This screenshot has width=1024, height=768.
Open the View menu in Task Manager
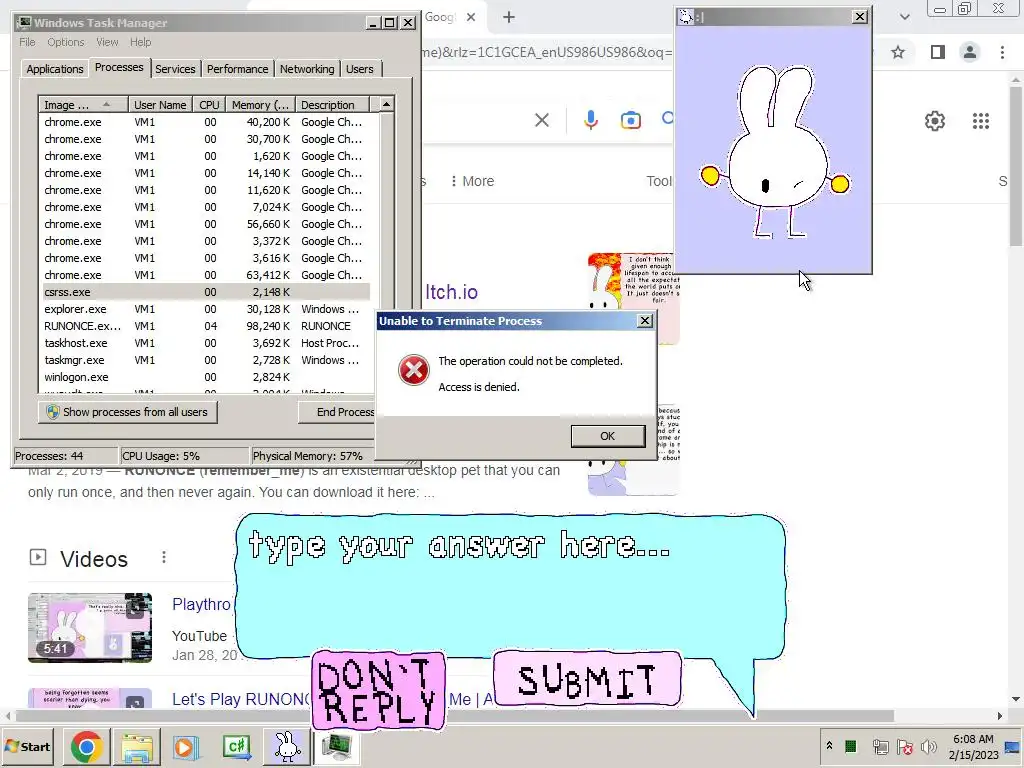tap(107, 42)
